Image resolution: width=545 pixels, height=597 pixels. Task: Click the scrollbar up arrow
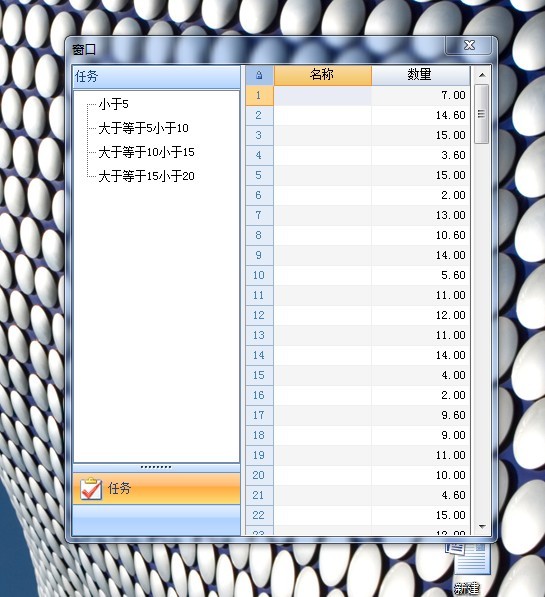coord(482,75)
